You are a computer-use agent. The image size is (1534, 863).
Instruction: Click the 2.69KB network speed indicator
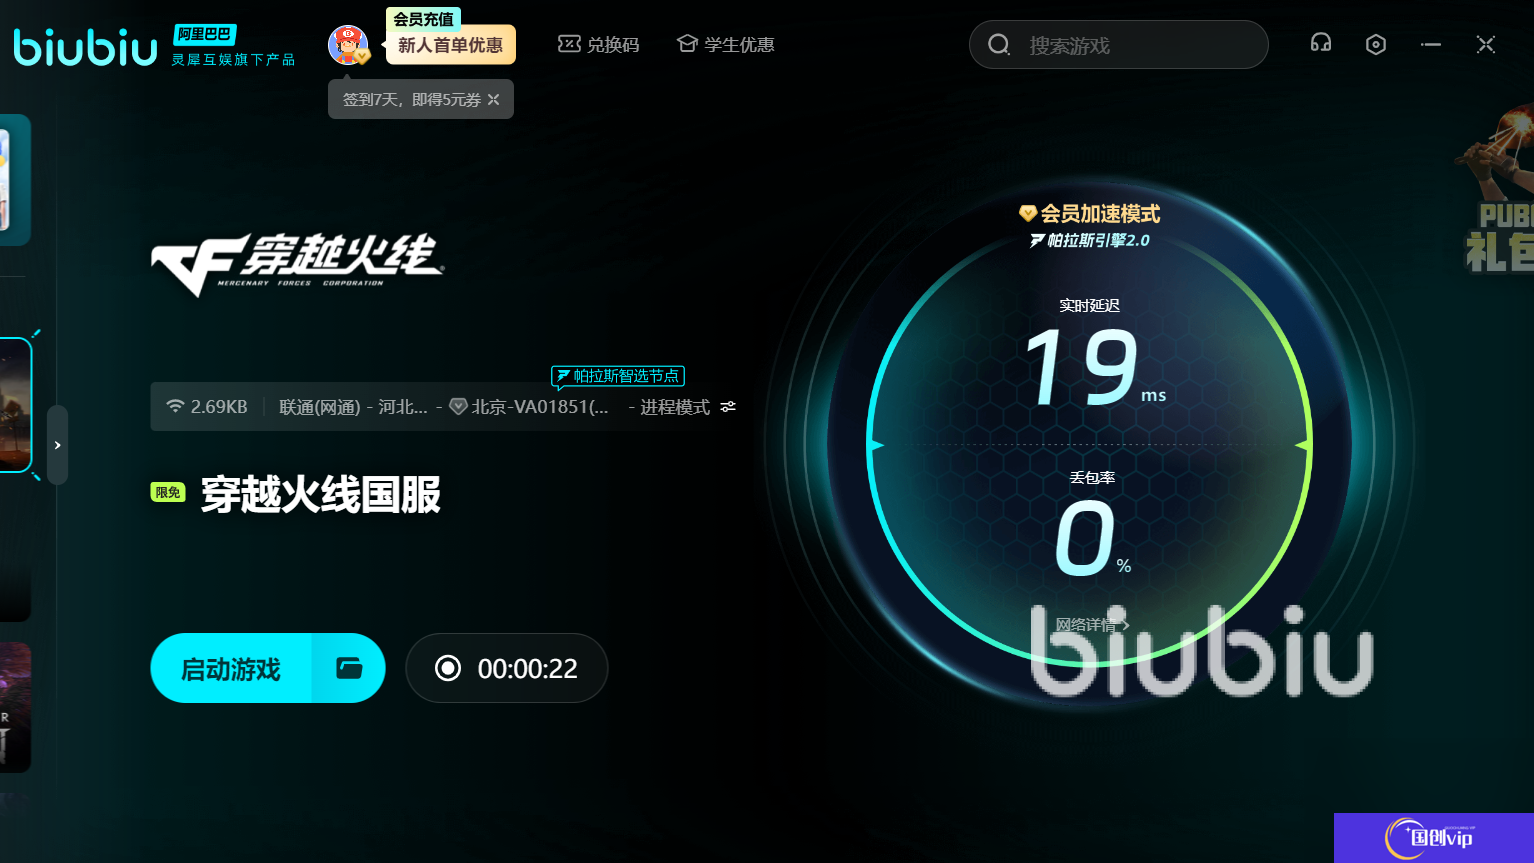coord(207,407)
